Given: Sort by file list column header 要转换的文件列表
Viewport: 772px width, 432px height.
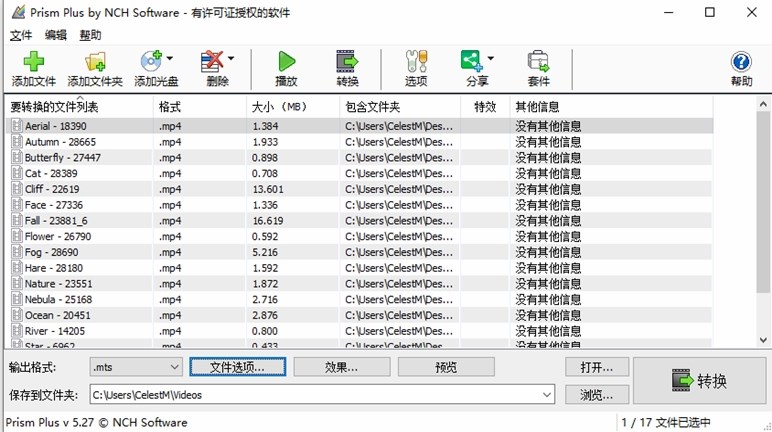Looking at the screenshot, I should point(79,107).
